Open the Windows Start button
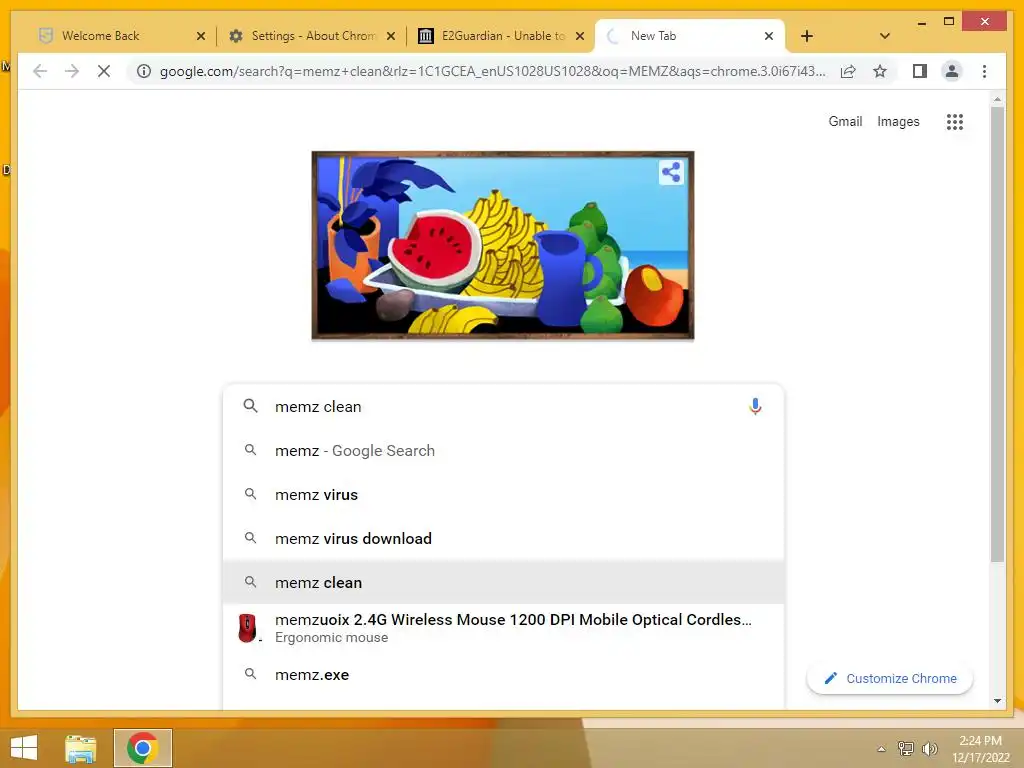Viewport: 1024px width, 768px height. click(x=24, y=748)
